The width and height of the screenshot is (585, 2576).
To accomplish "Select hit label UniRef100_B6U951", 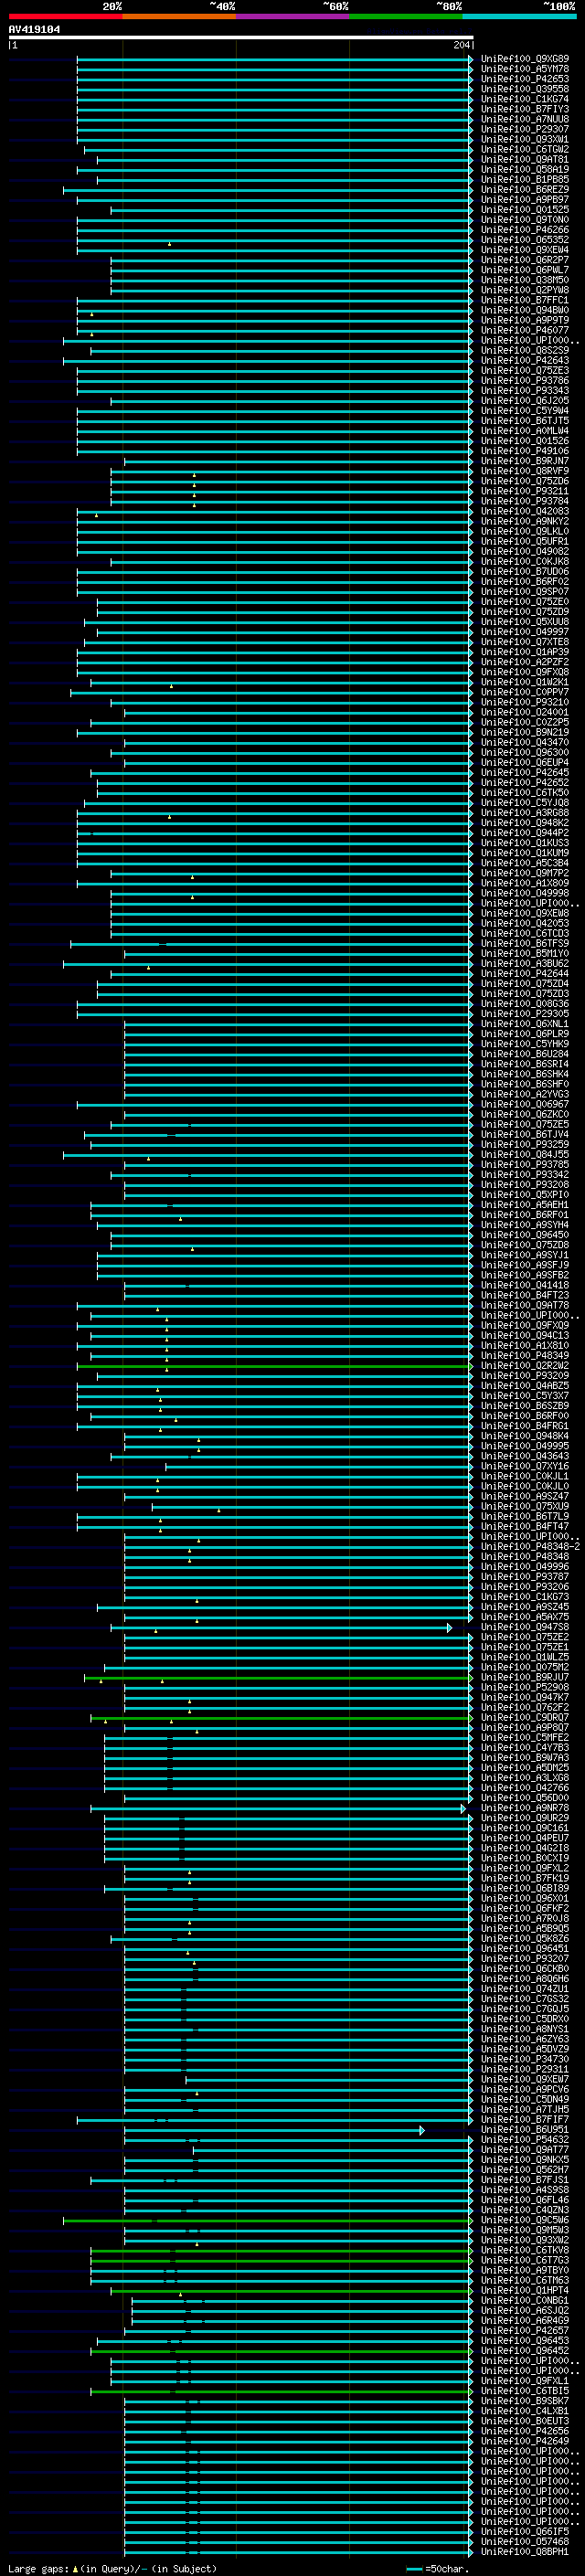I will pyautogui.click(x=525, y=2130).
